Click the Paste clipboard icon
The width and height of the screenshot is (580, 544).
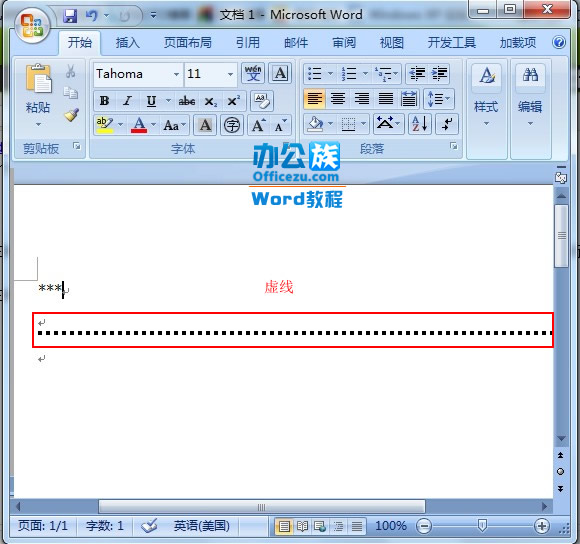click(38, 78)
